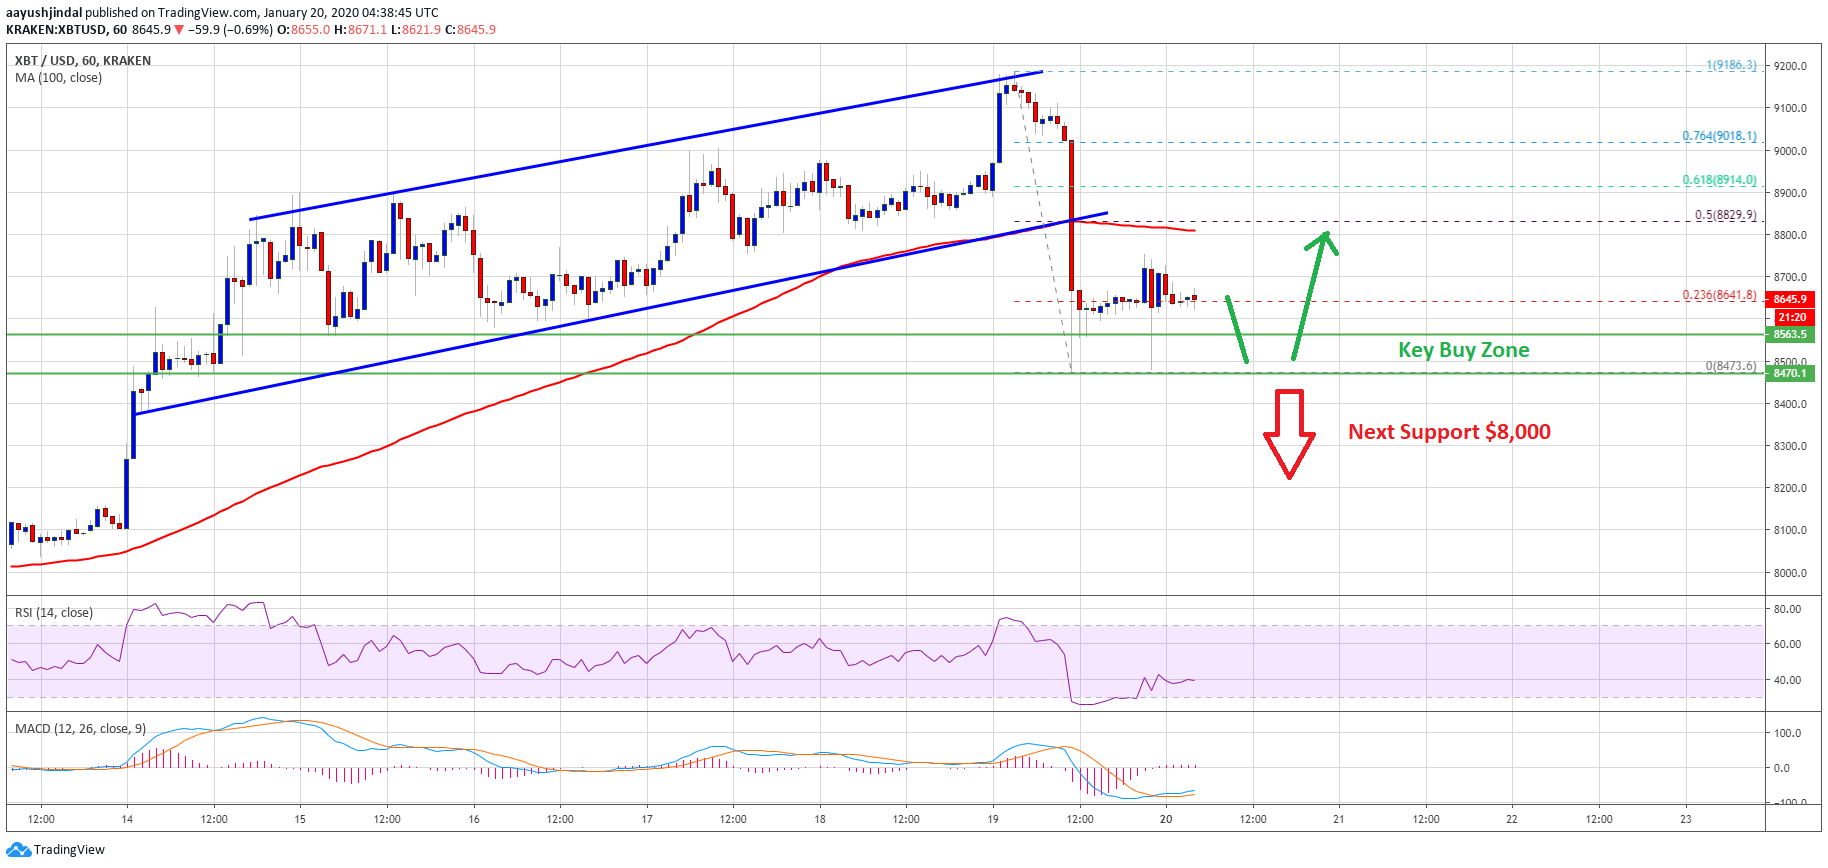Screen dimensions: 1828x868
Task: Select the RSI (14, close) indicator label
Action: pos(54,613)
